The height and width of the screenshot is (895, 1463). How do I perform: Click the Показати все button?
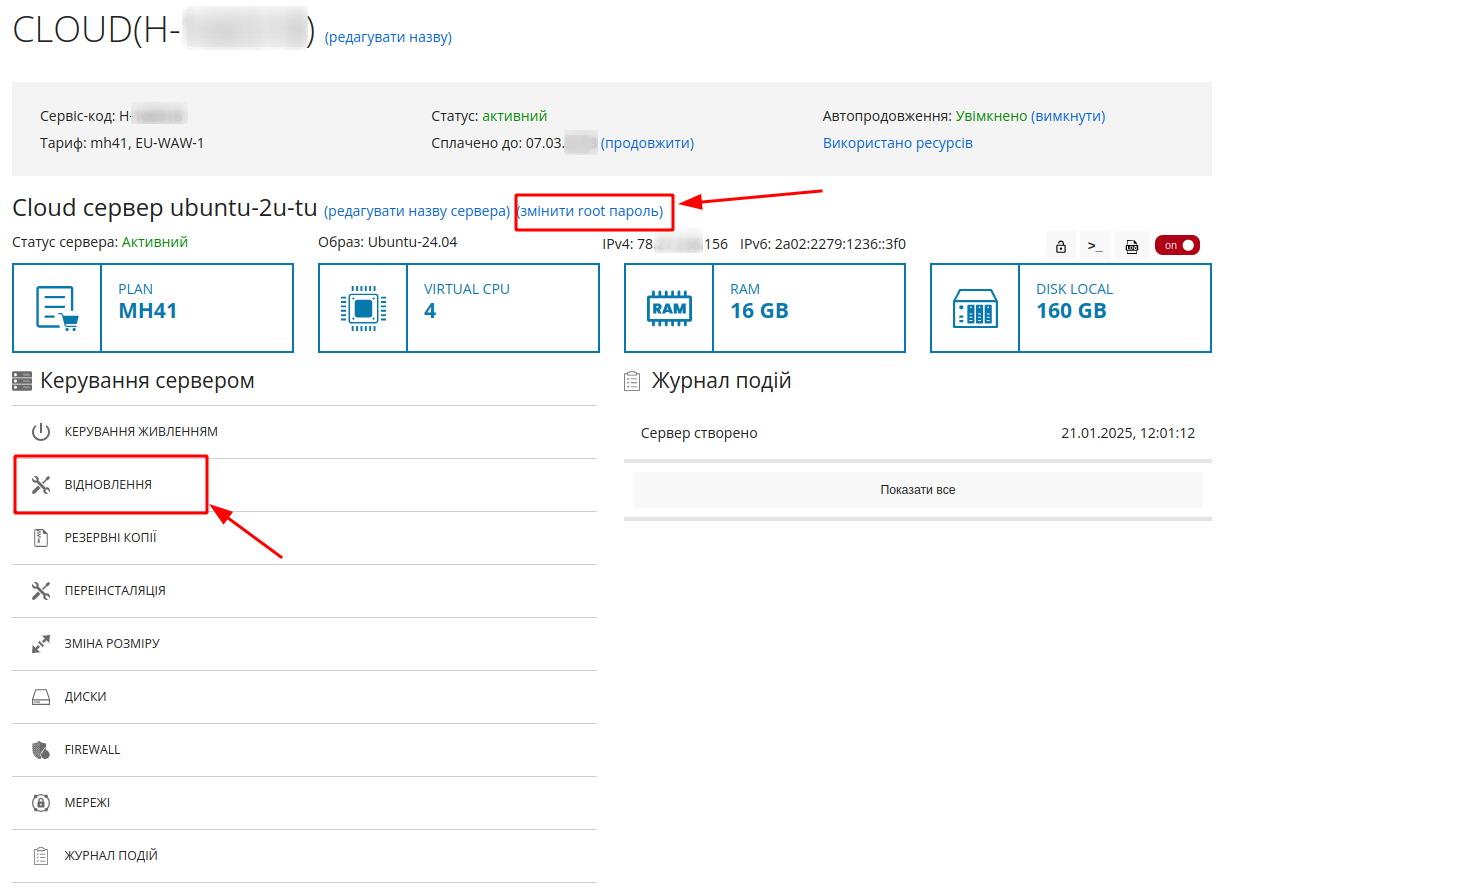click(x=918, y=490)
